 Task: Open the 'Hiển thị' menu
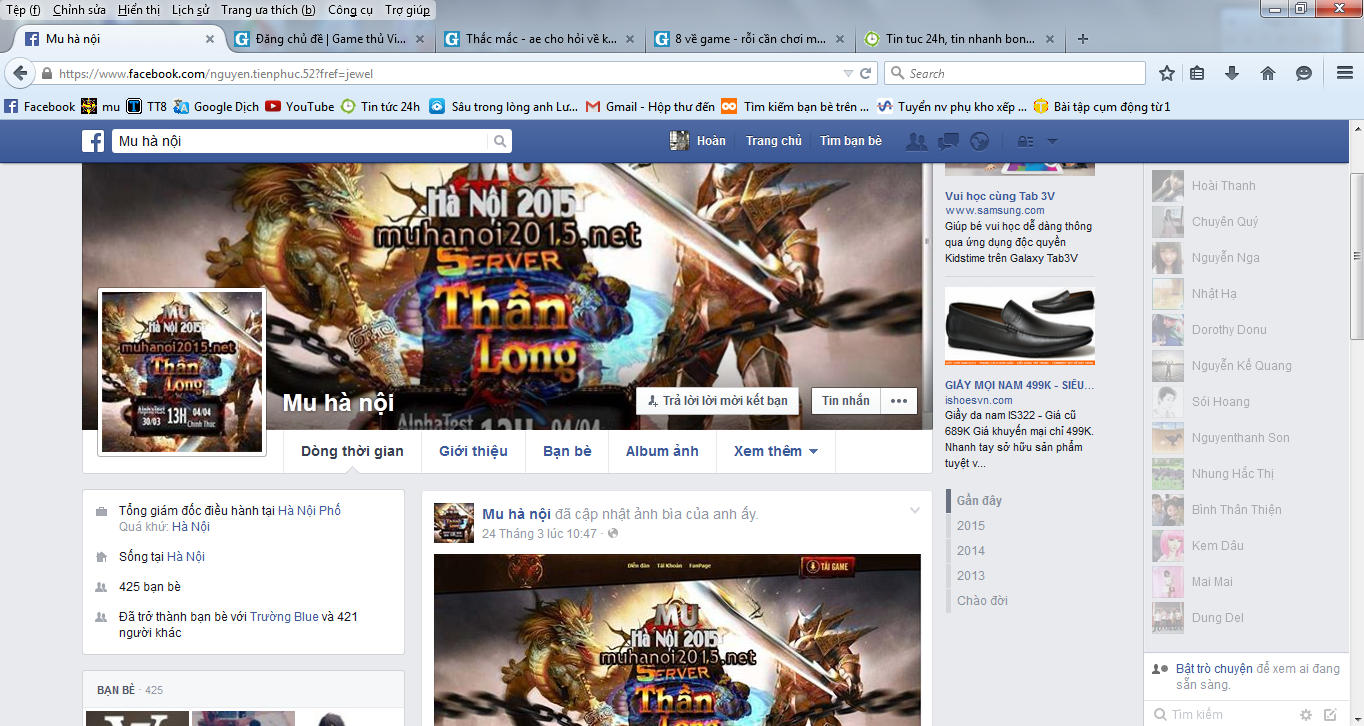[138, 10]
